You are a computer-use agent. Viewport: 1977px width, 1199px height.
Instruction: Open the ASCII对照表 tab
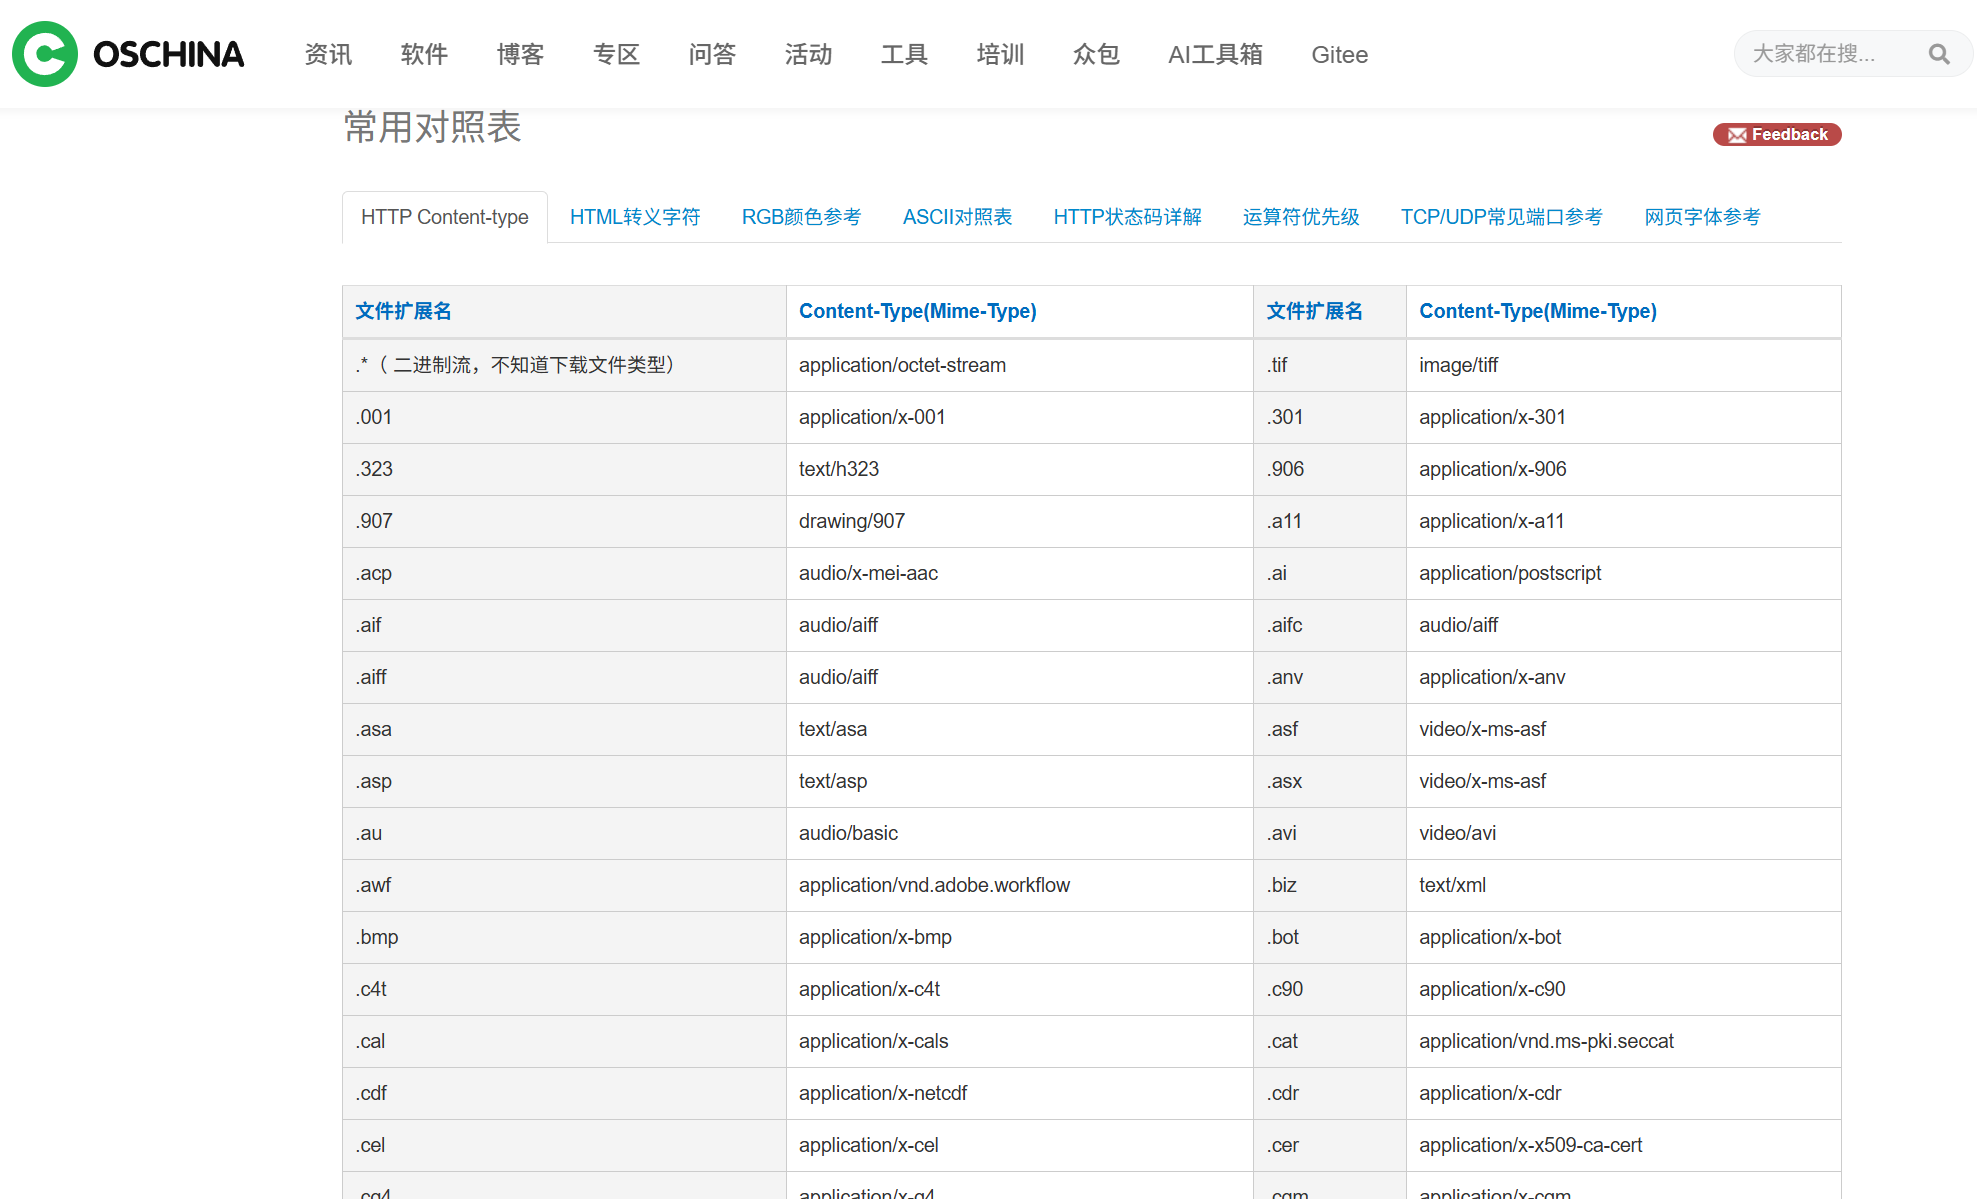point(957,217)
